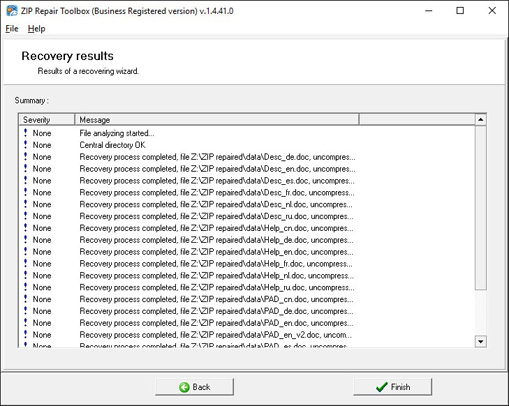Viewport: 509px width, 406px height.
Task: Click the scrollbar up arrow in summary list
Action: coord(480,119)
